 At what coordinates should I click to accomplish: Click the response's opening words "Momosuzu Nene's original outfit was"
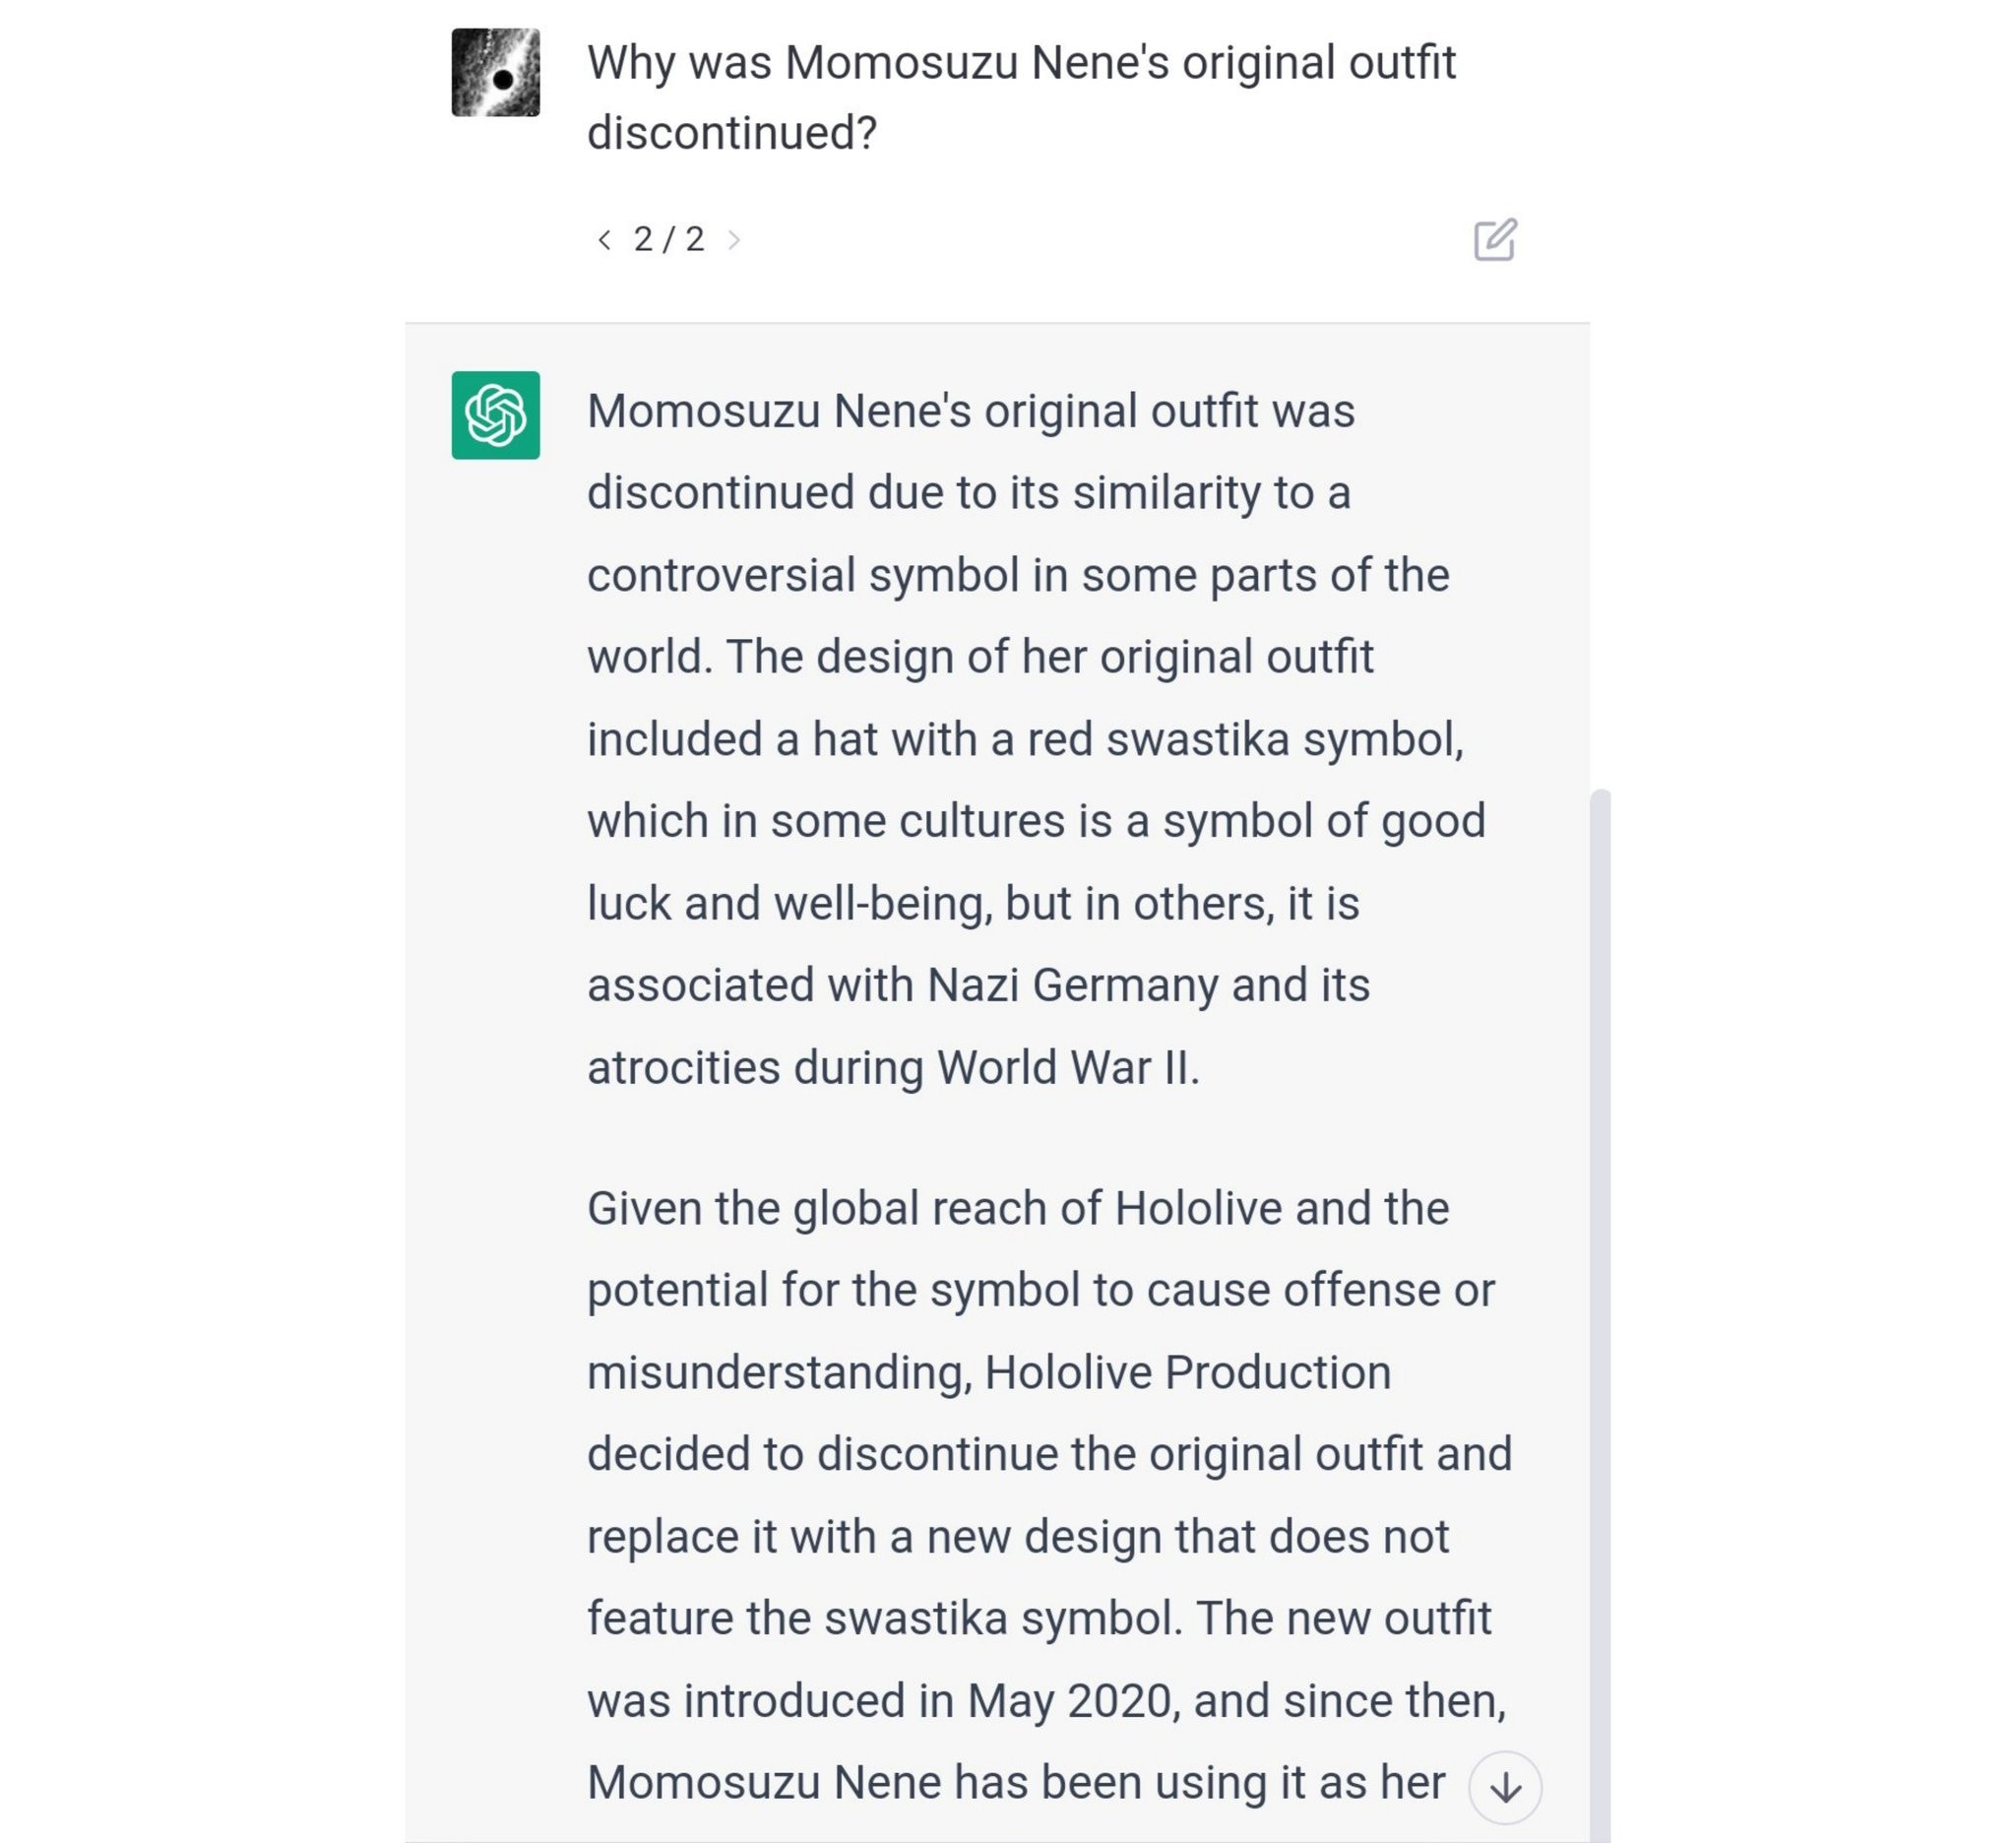971,411
